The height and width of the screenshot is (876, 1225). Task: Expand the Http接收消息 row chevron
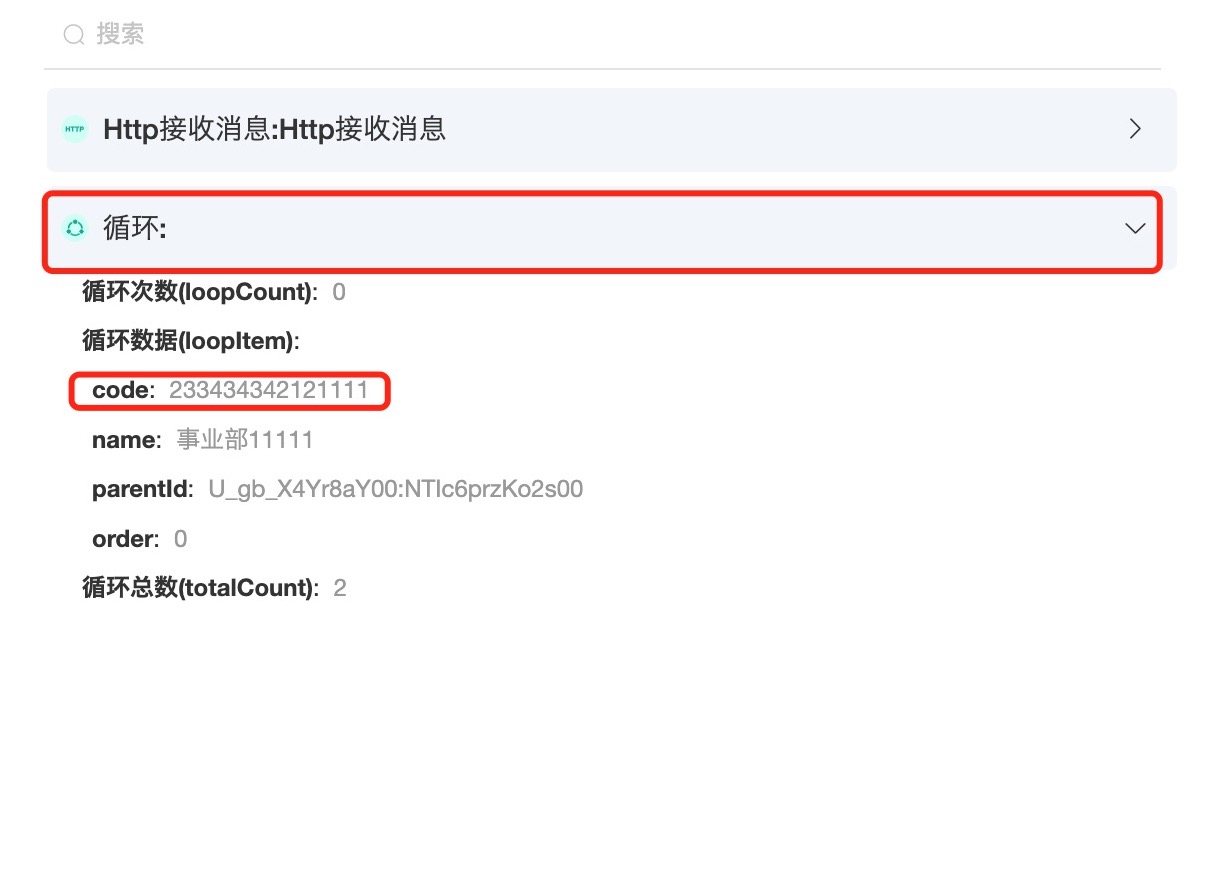[x=1135, y=129]
